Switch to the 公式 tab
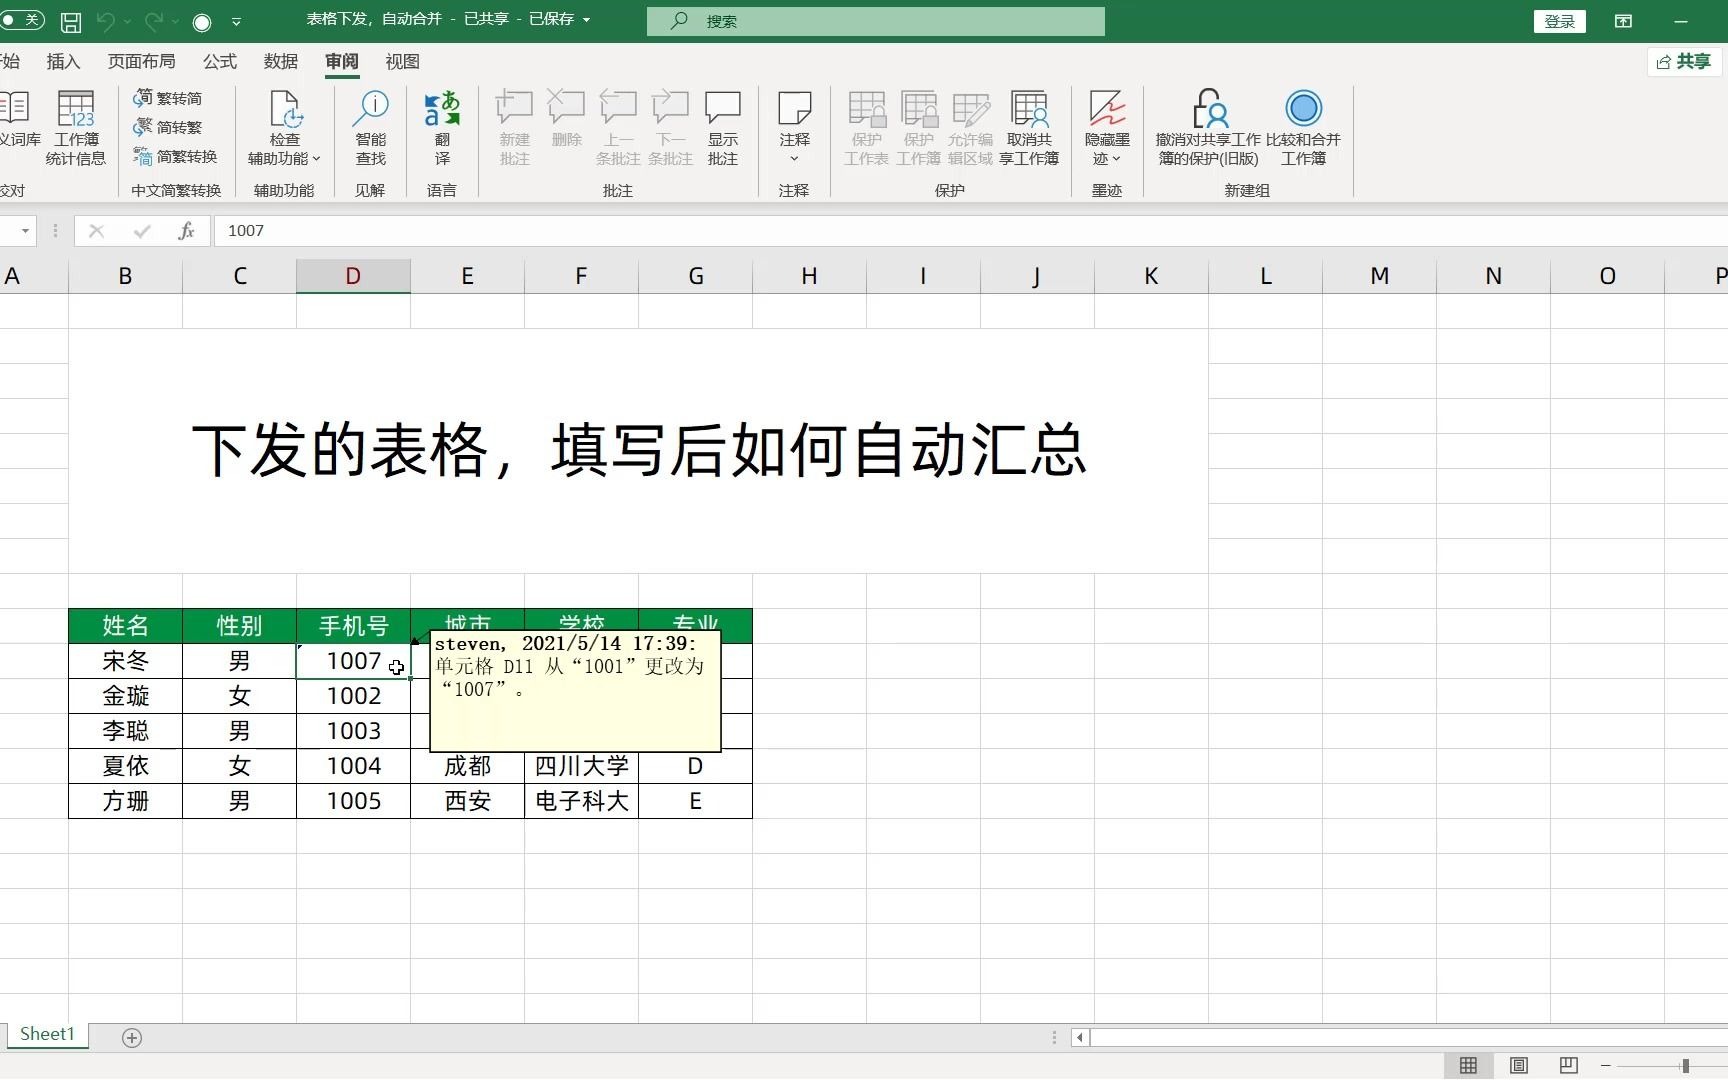The width and height of the screenshot is (1728, 1080). pyautogui.click(x=220, y=62)
